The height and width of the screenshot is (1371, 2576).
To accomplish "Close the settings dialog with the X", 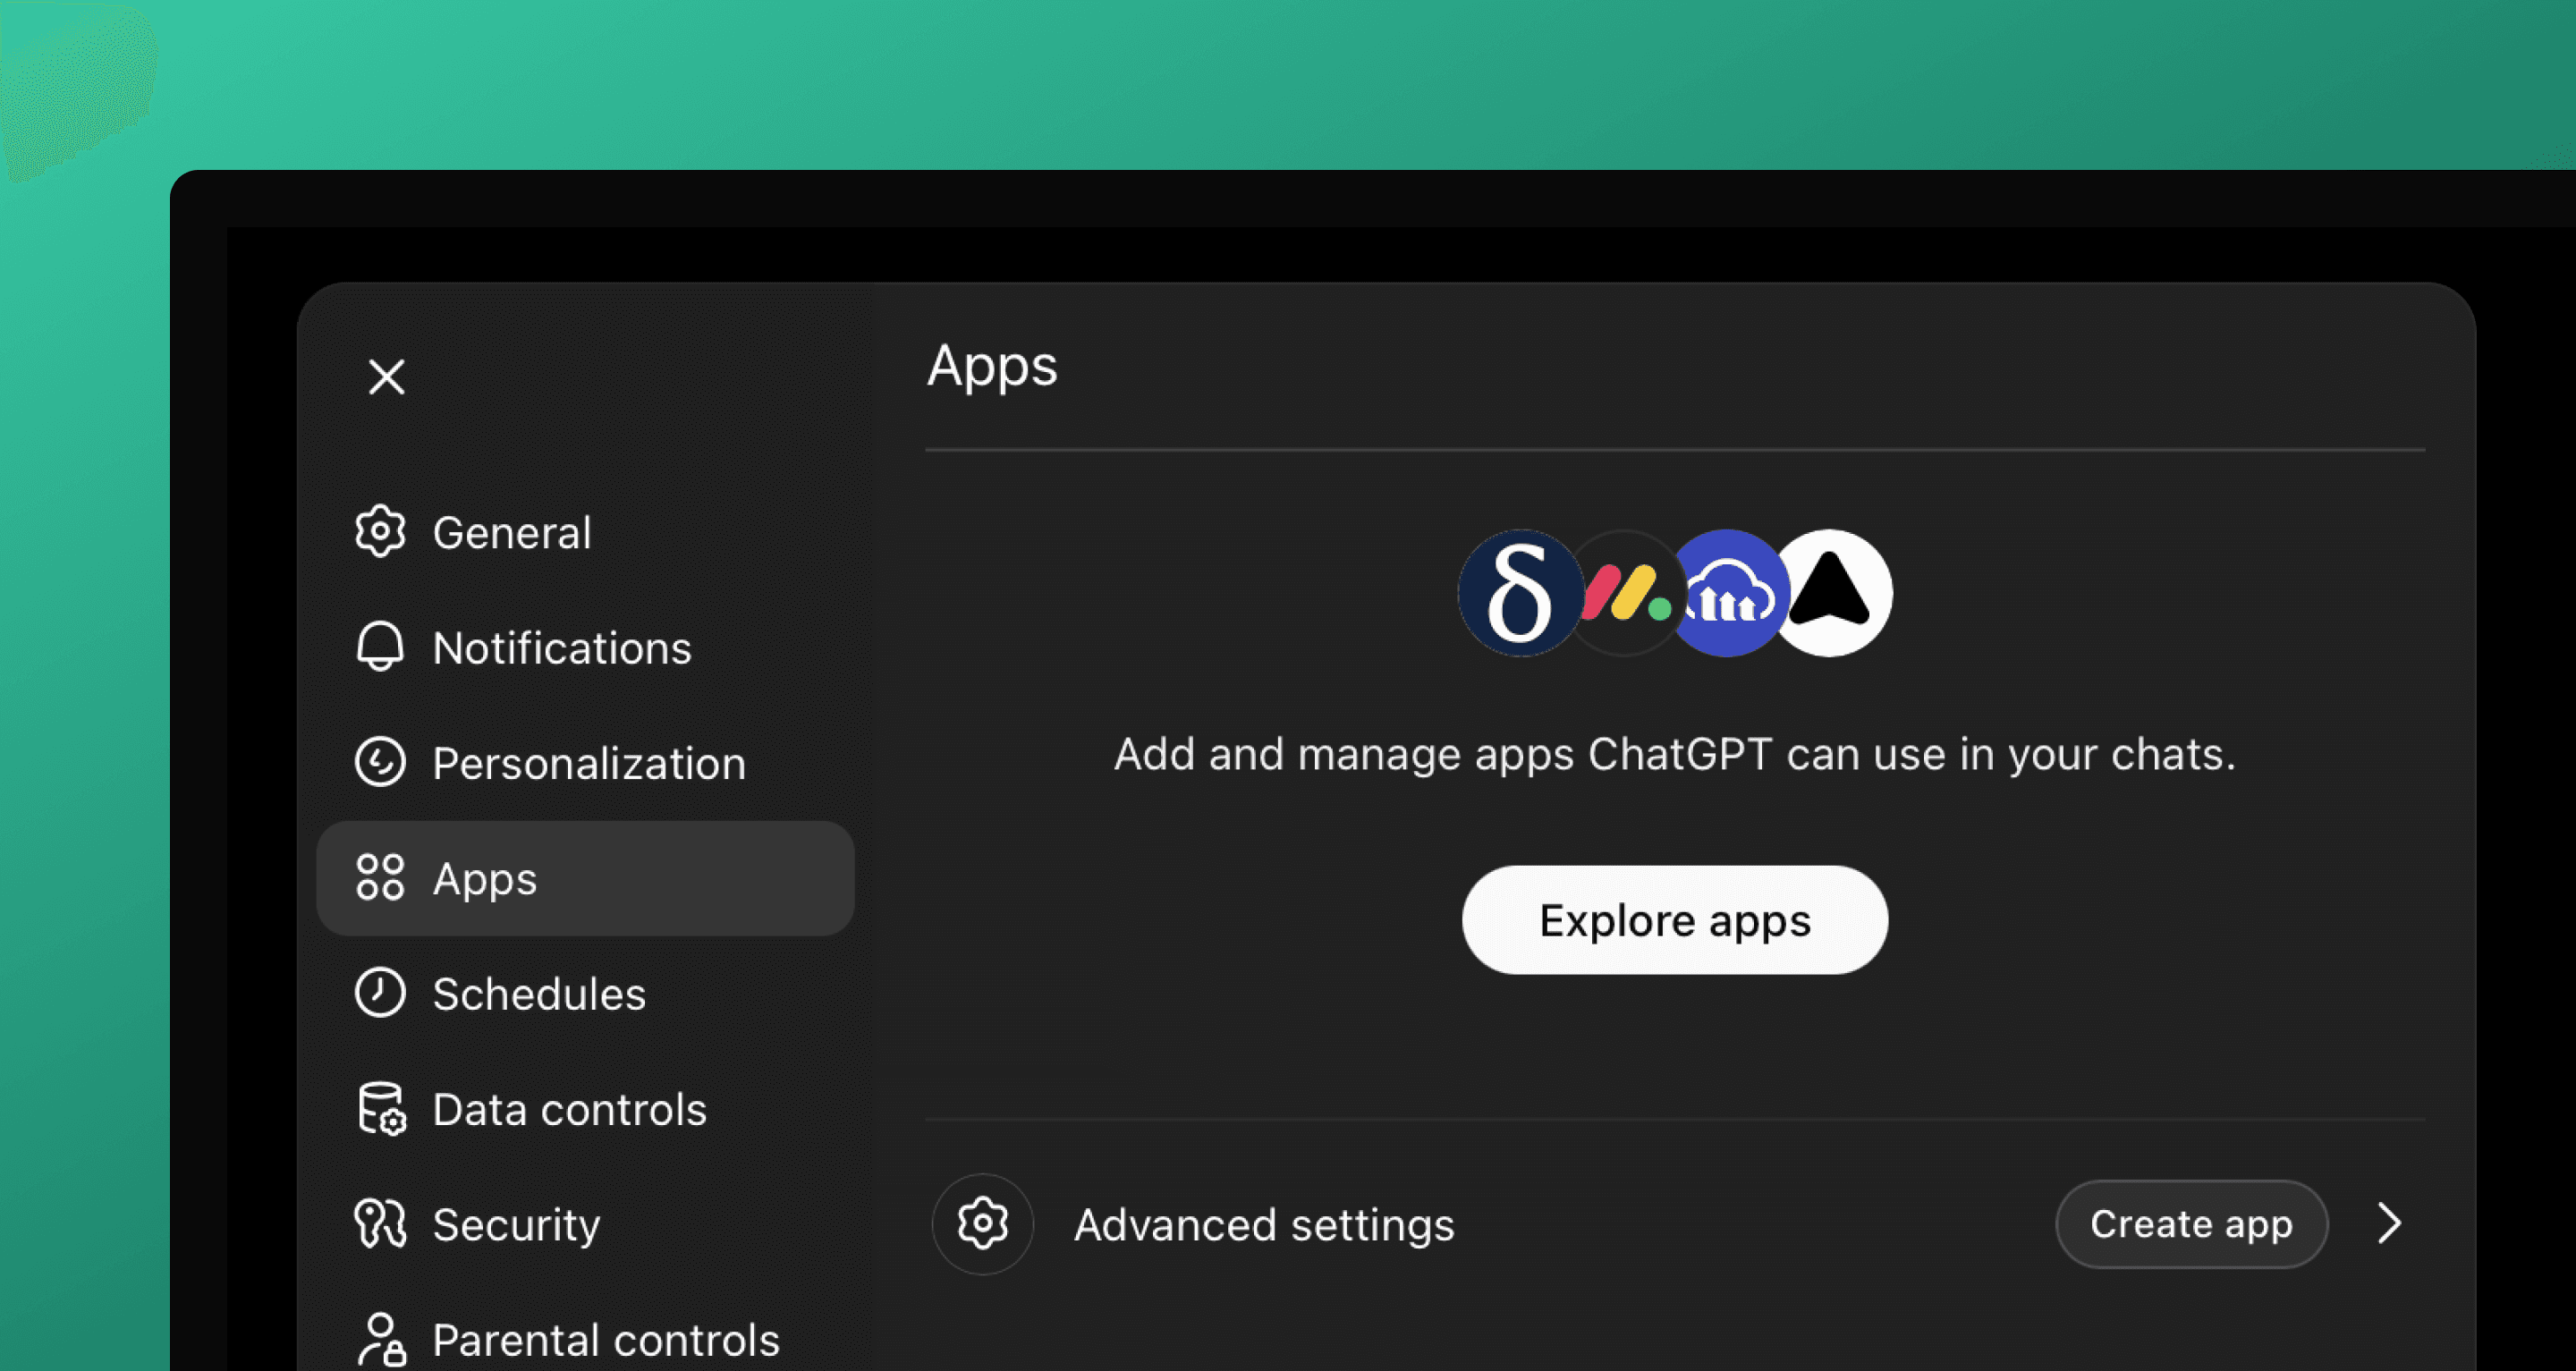I will click(x=386, y=377).
